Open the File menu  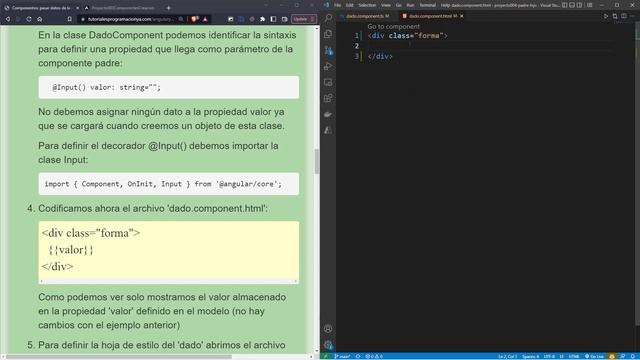(x=337, y=5)
